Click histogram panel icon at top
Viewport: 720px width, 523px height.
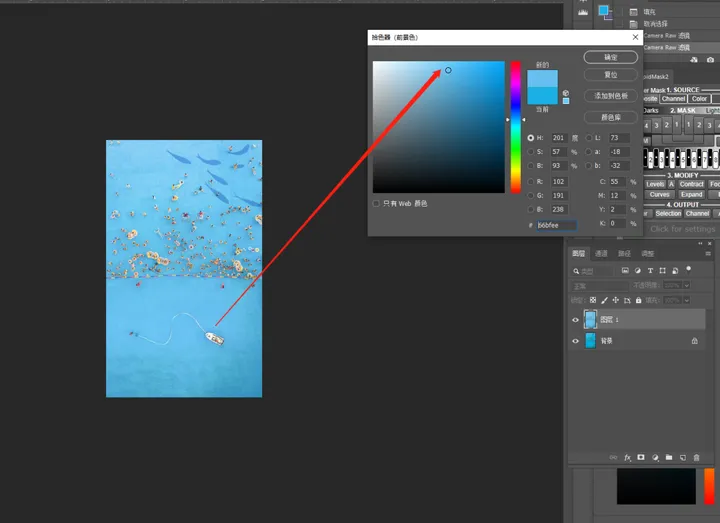[x=583, y=12]
